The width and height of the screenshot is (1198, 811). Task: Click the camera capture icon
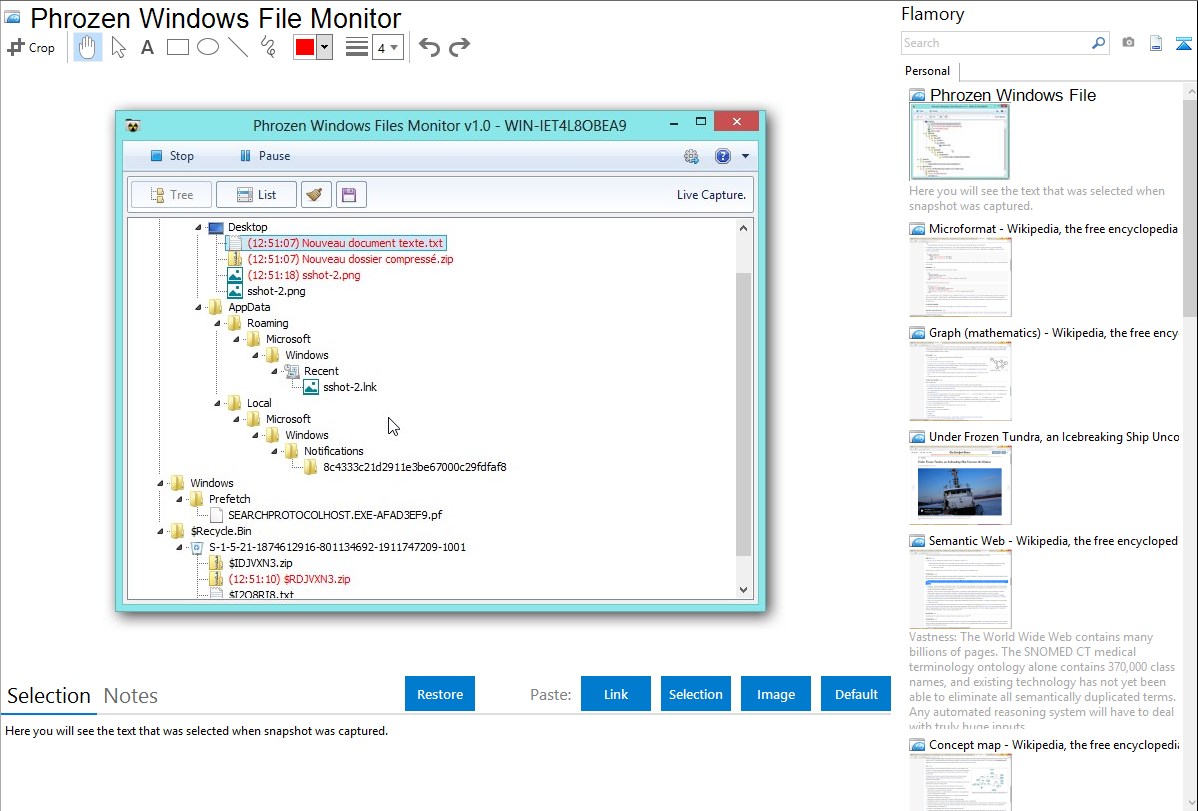(x=1128, y=43)
